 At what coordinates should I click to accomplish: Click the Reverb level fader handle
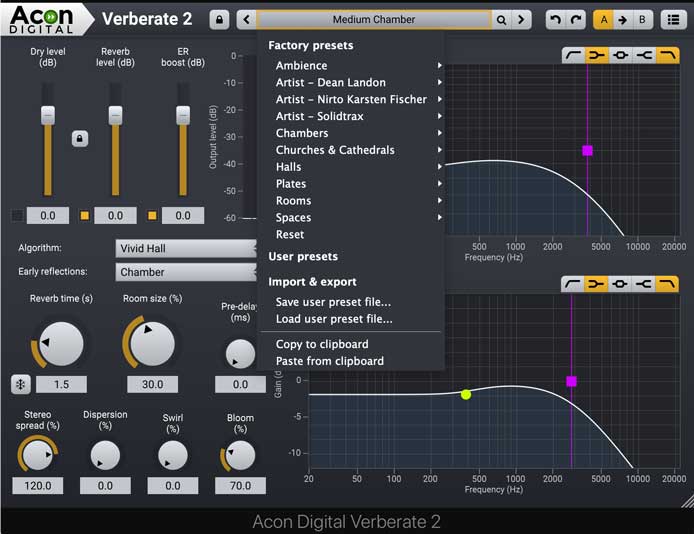point(115,115)
